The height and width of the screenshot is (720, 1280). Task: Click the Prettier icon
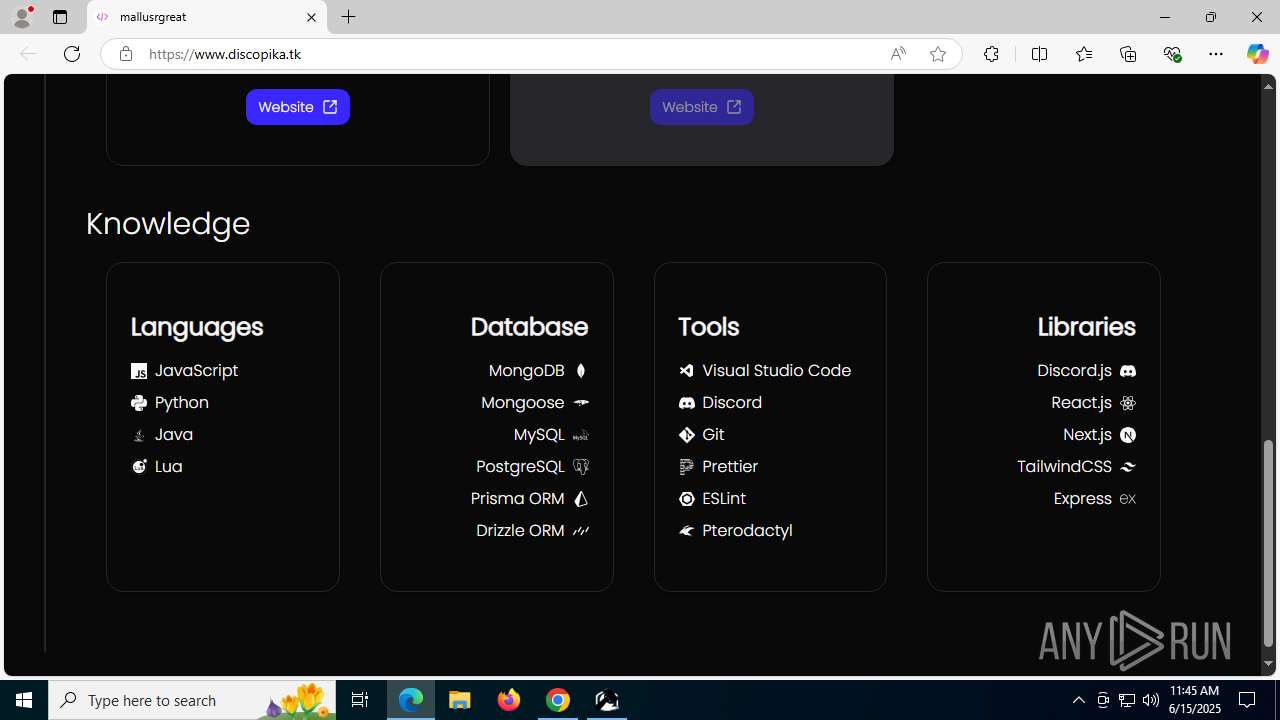(x=686, y=467)
